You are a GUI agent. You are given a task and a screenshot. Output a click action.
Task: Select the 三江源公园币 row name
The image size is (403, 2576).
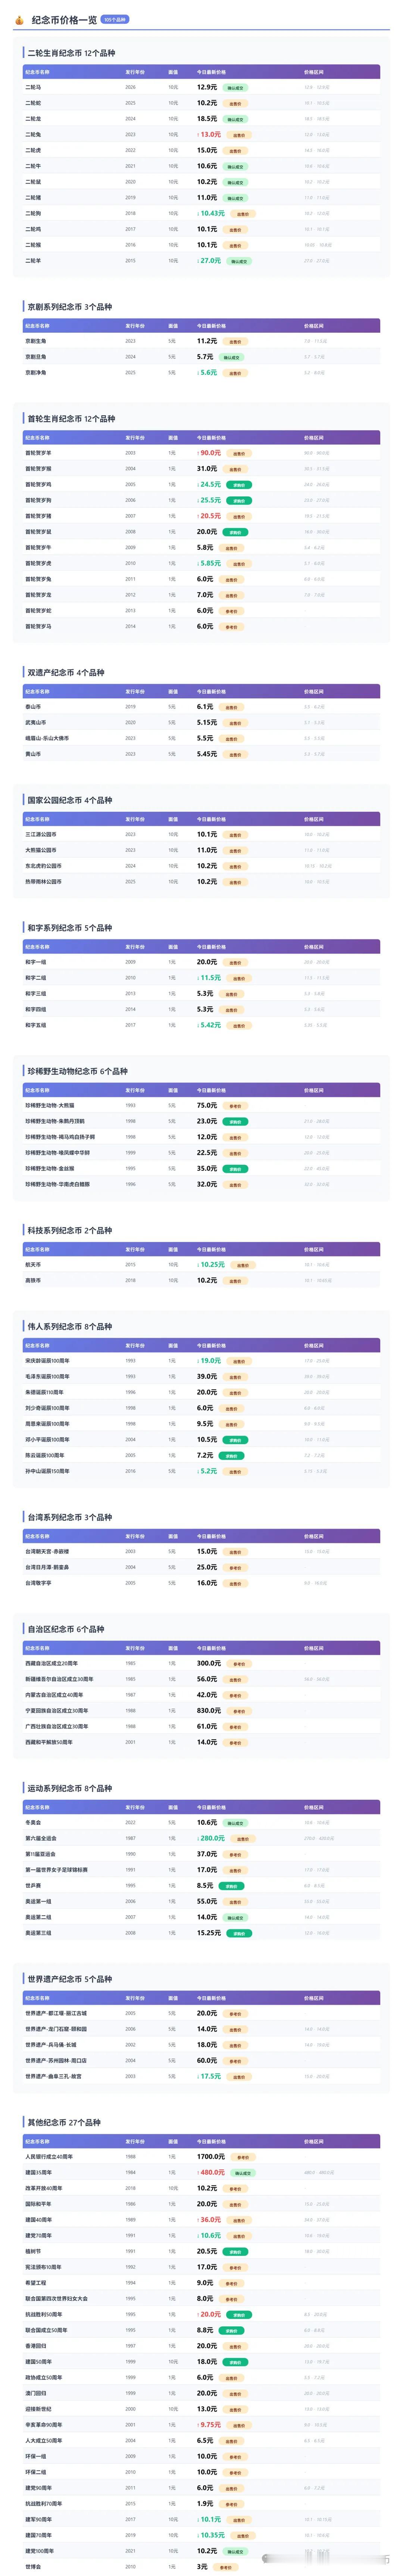pos(41,835)
